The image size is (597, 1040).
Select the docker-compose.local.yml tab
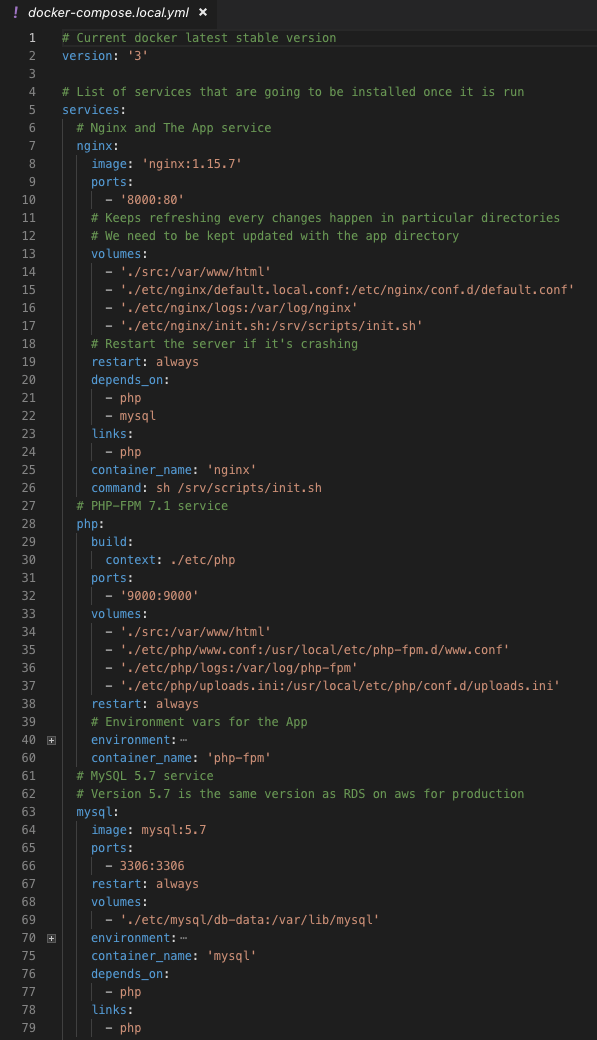[108, 12]
